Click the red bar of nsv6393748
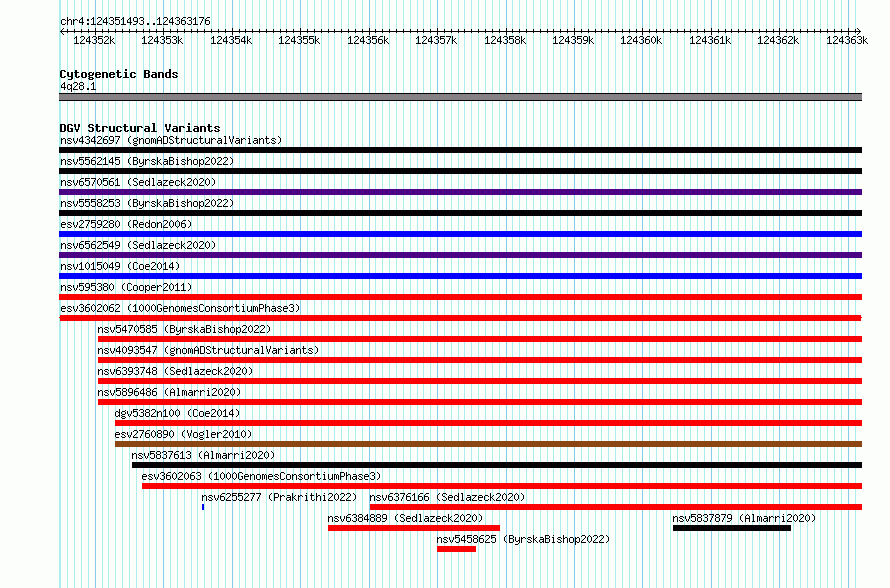The height and width of the screenshot is (588, 890). [480, 381]
